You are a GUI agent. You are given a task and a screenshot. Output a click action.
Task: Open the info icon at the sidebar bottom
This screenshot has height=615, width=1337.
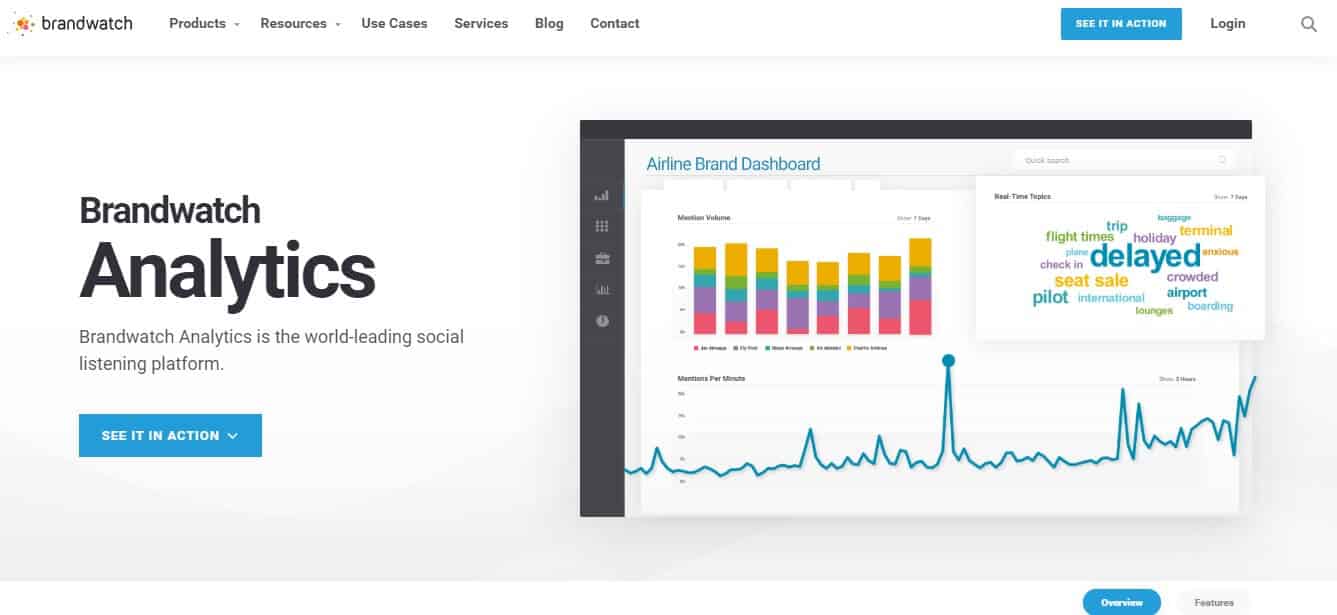click(603, 322)
